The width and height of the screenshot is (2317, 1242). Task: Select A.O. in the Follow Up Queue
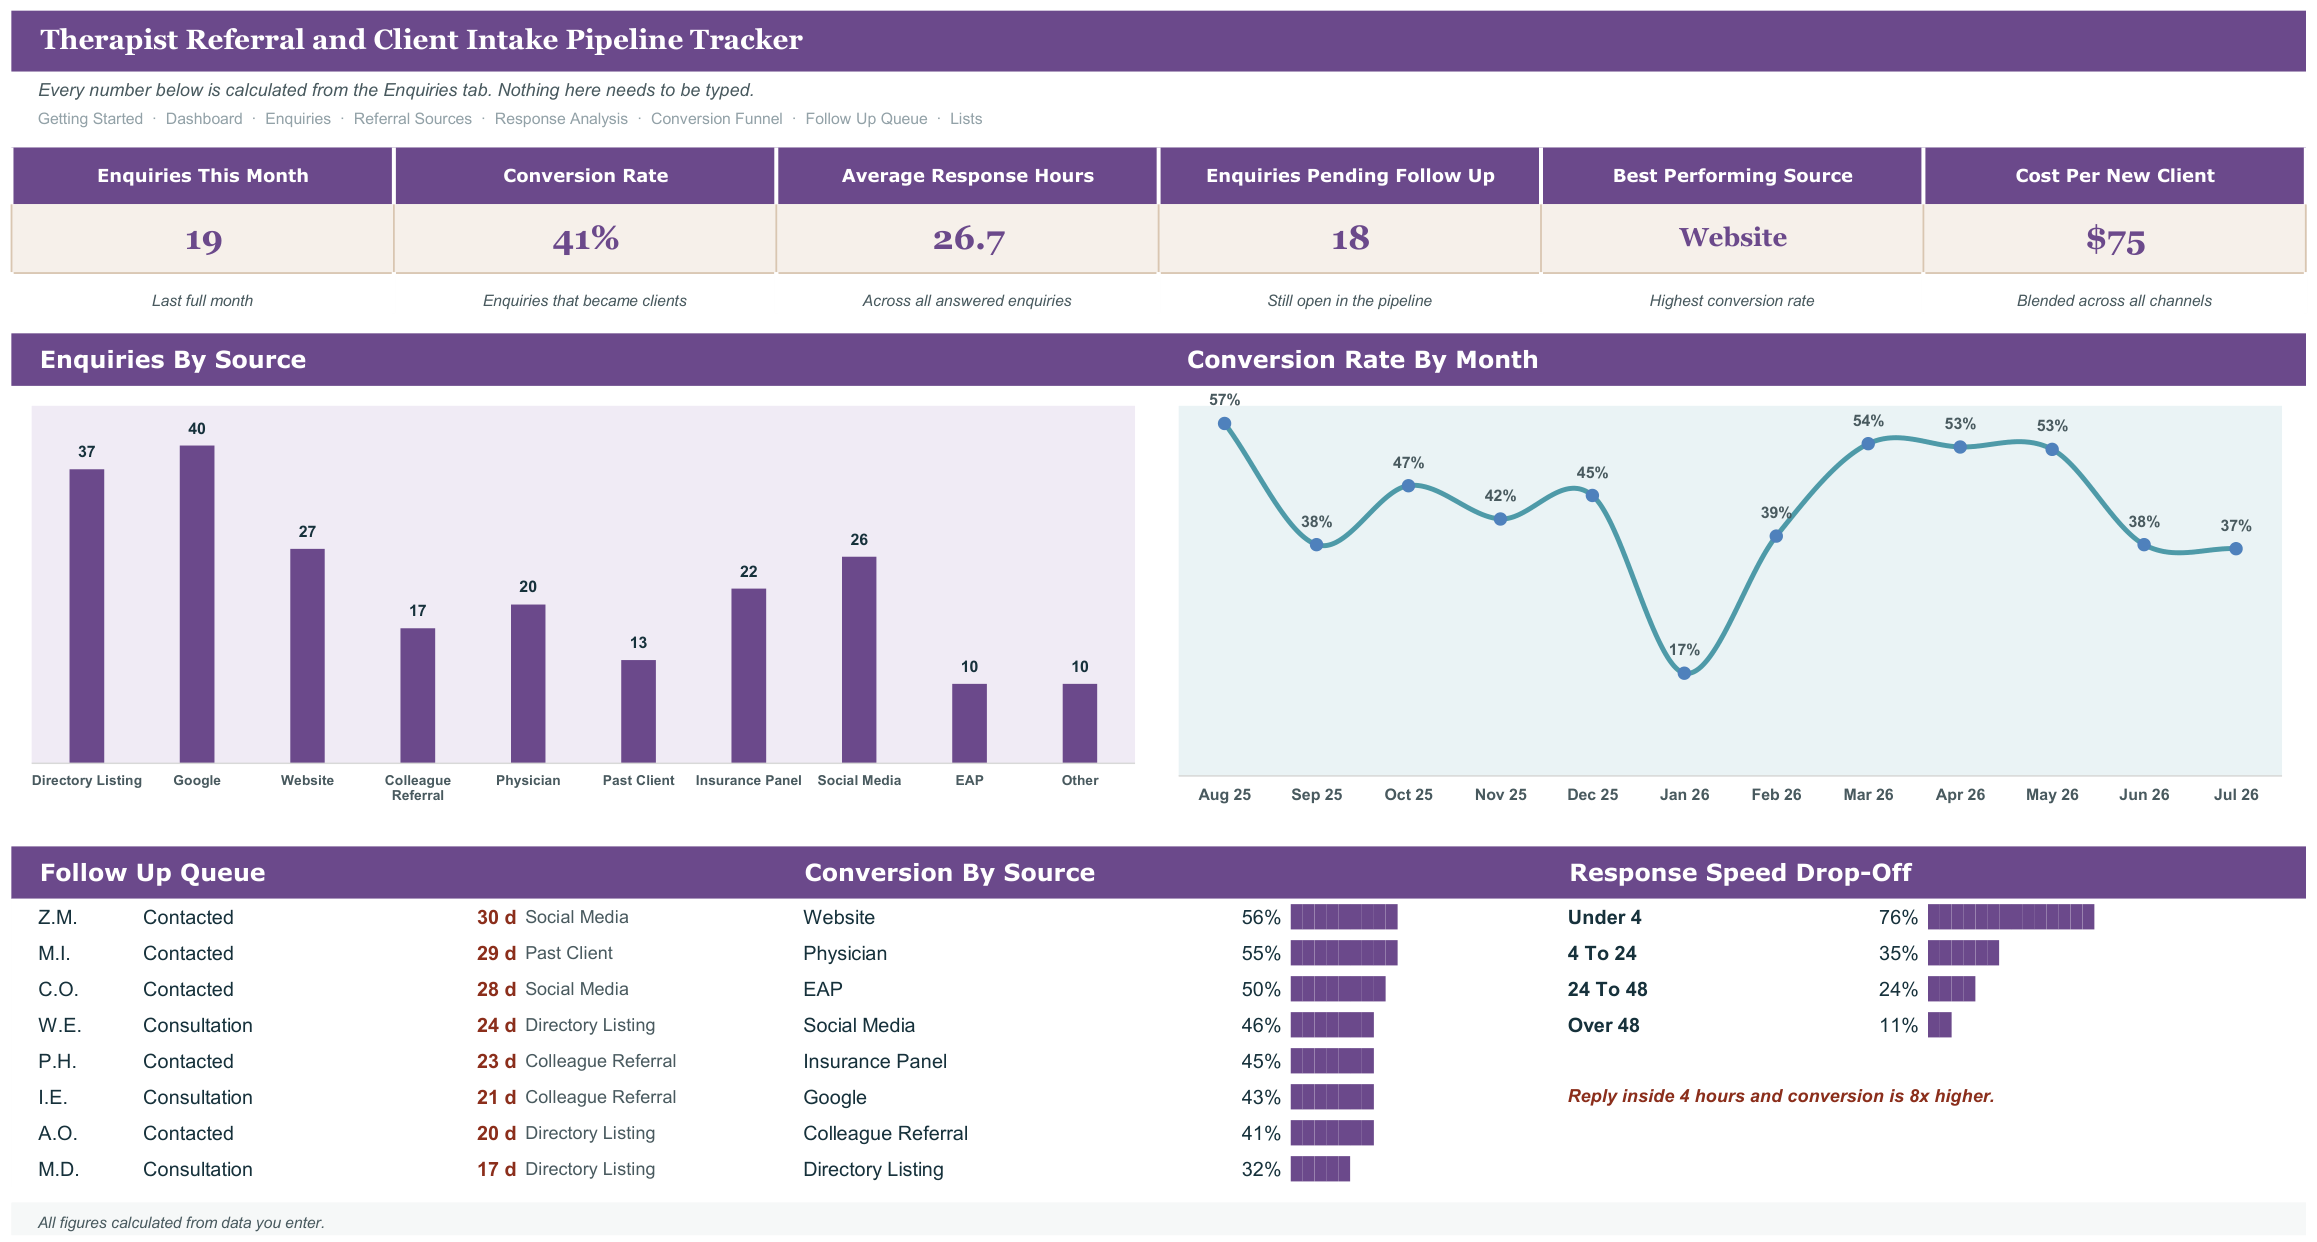point(58,1134)
